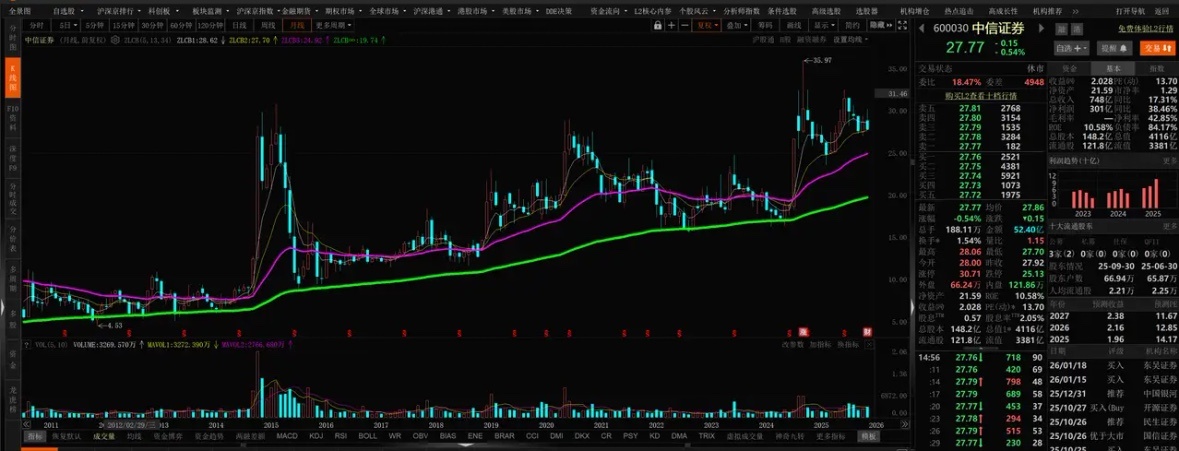Expand 设置均线 dropdown
Screen dimensions: 1179x451
pos(850,39)
